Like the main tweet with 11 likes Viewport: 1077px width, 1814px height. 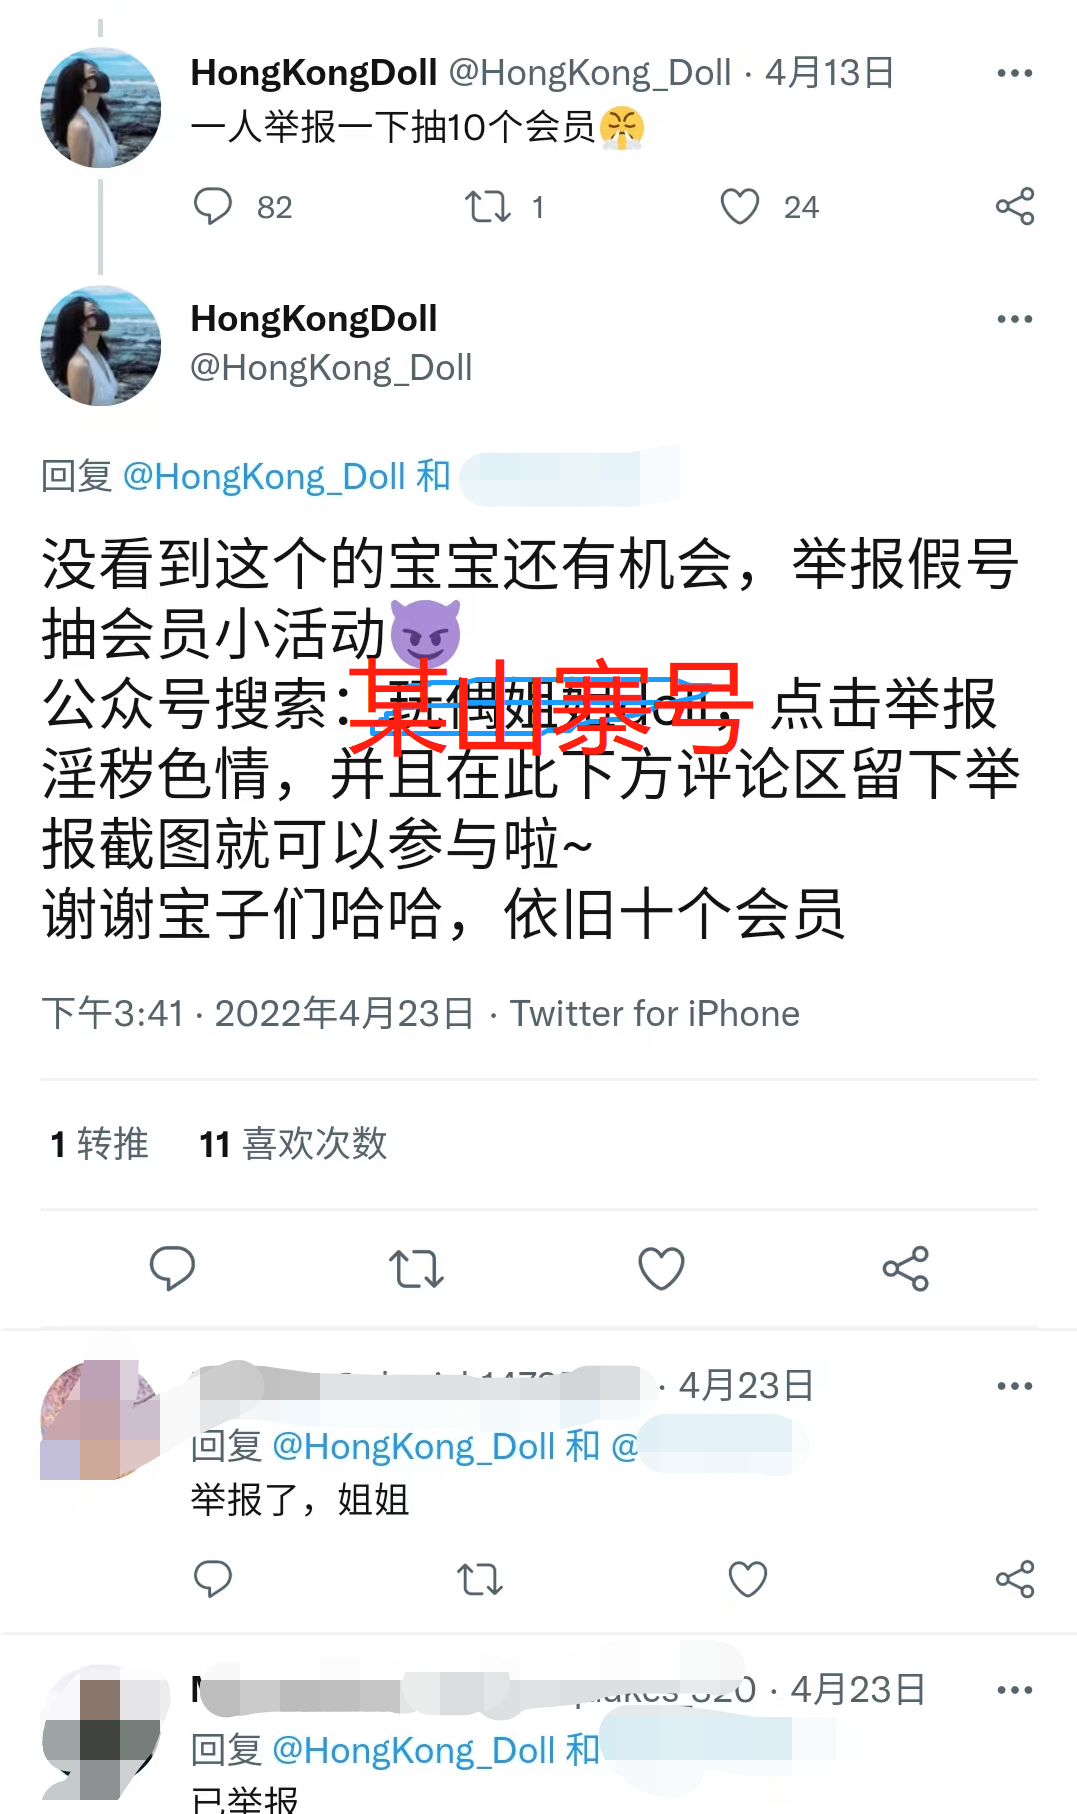(x=661, y=1269)
